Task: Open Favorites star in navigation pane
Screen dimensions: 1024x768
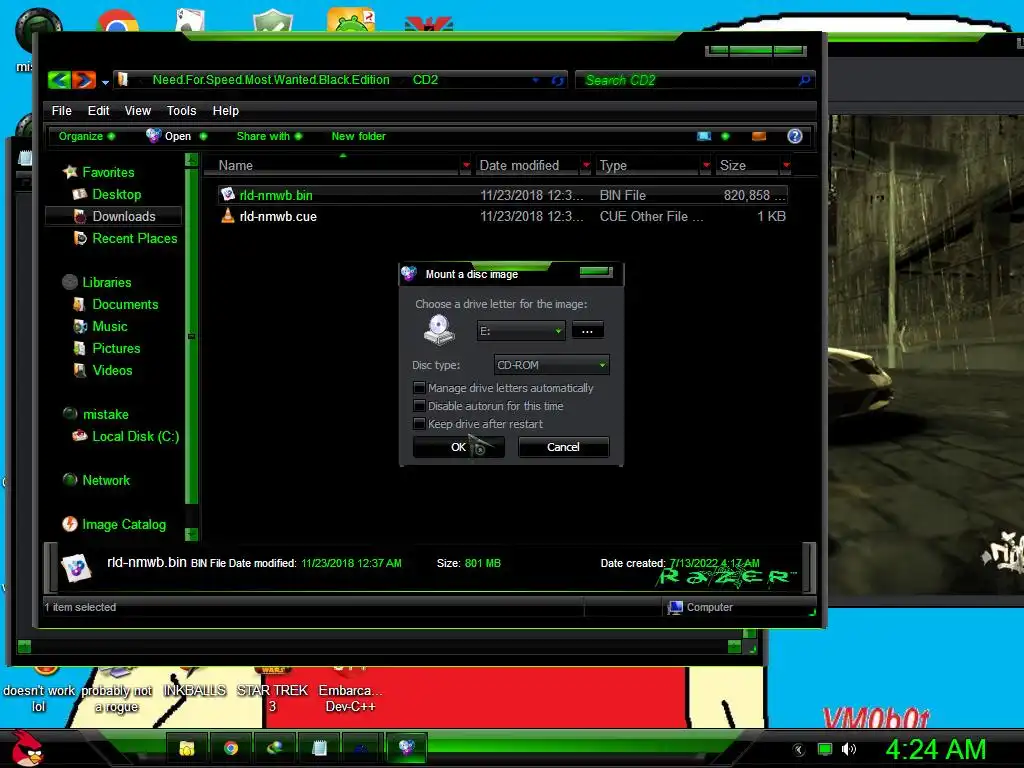Action: coord(71,172)
